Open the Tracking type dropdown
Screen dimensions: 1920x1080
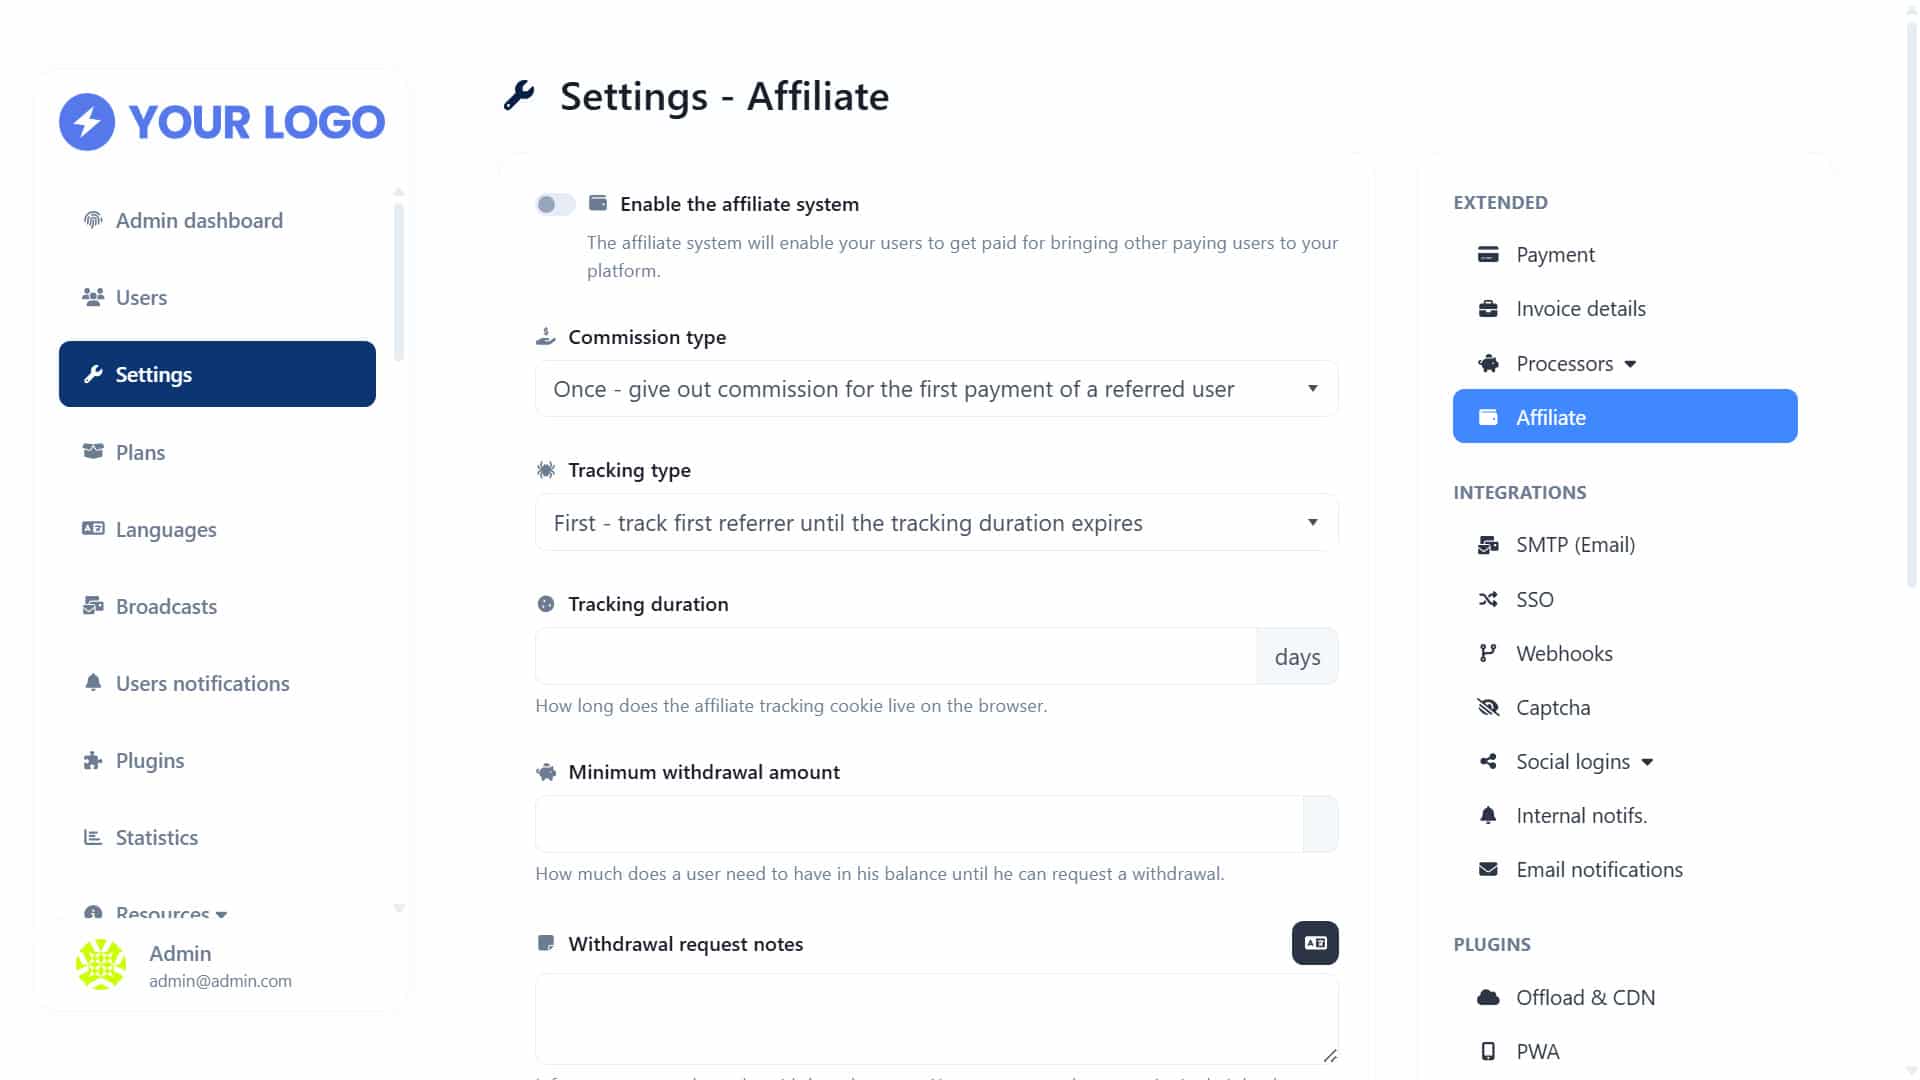(x=937, y=522)
